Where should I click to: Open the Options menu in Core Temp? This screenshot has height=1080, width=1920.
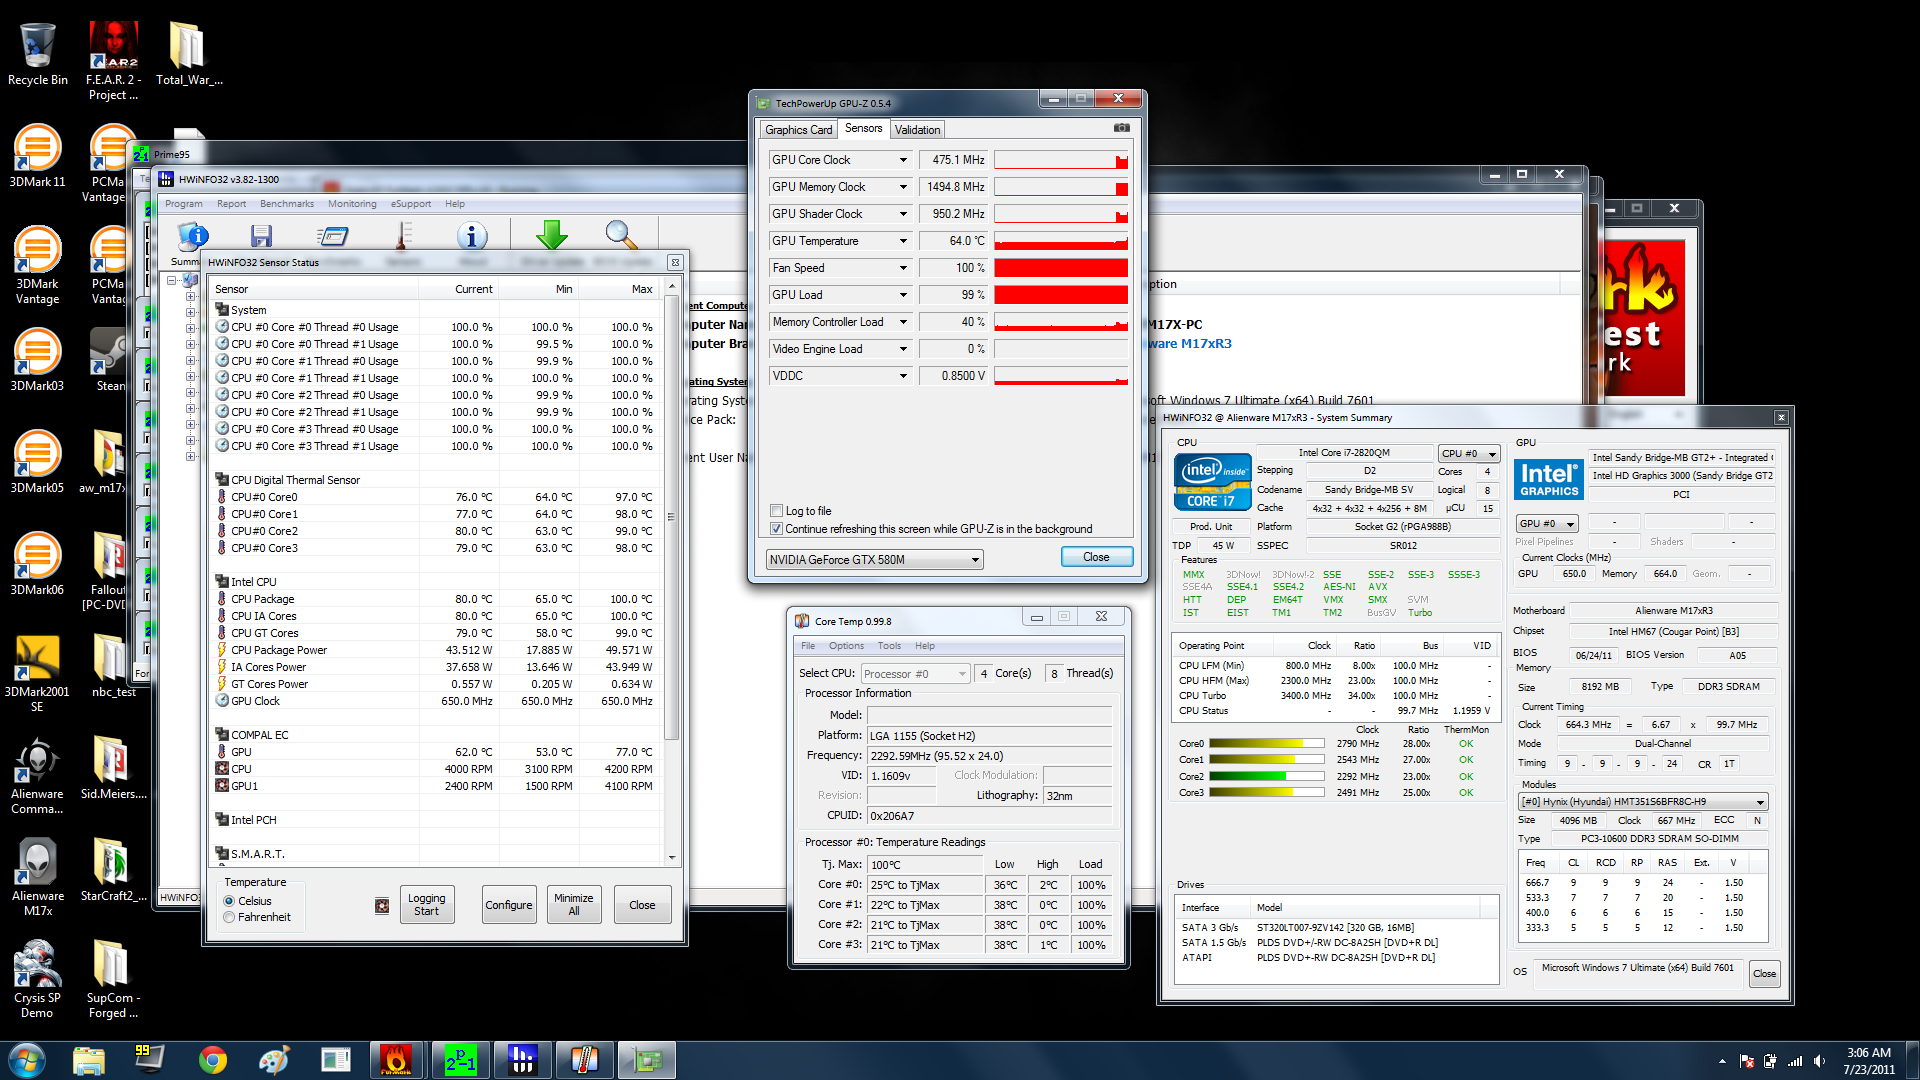click(846, 646)
